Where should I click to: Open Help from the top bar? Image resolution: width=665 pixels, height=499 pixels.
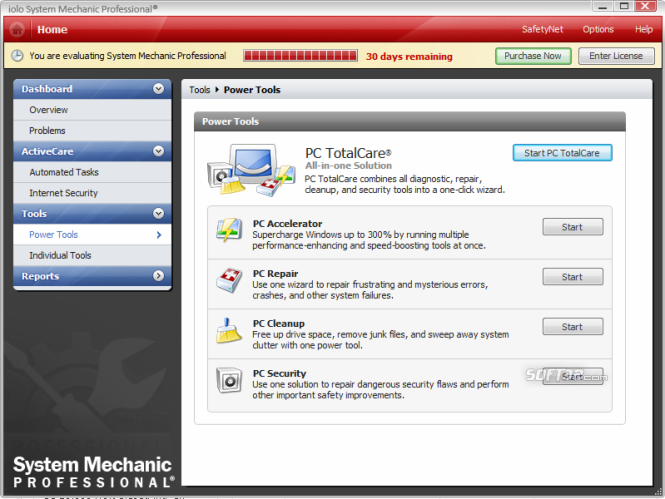(643, 29)
